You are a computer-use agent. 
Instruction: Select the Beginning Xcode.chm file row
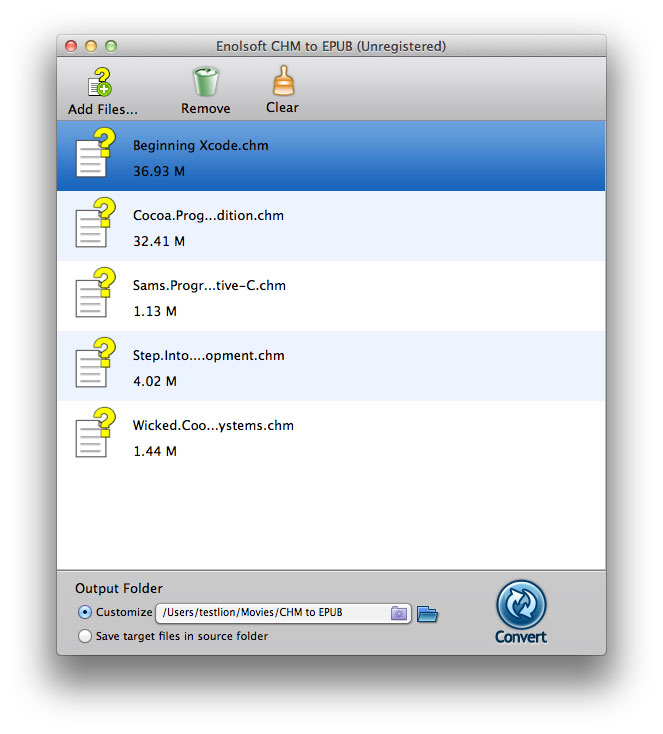(x=331, y=156)
